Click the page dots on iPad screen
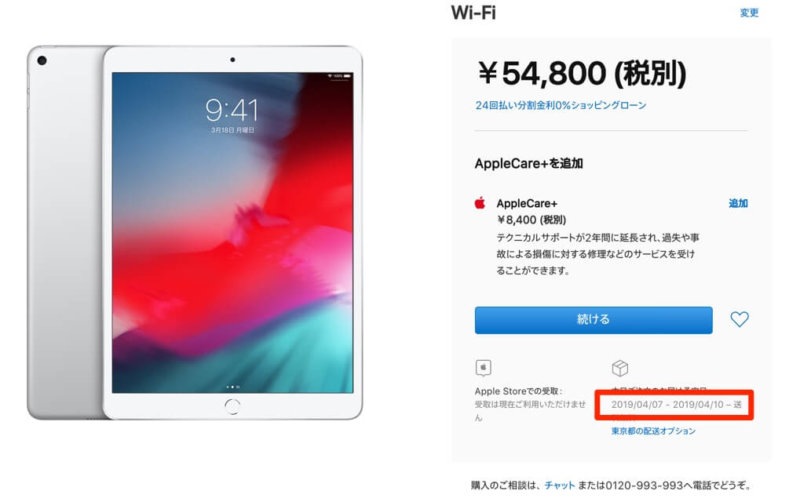 pyautogui.click(x=233, y=387)
